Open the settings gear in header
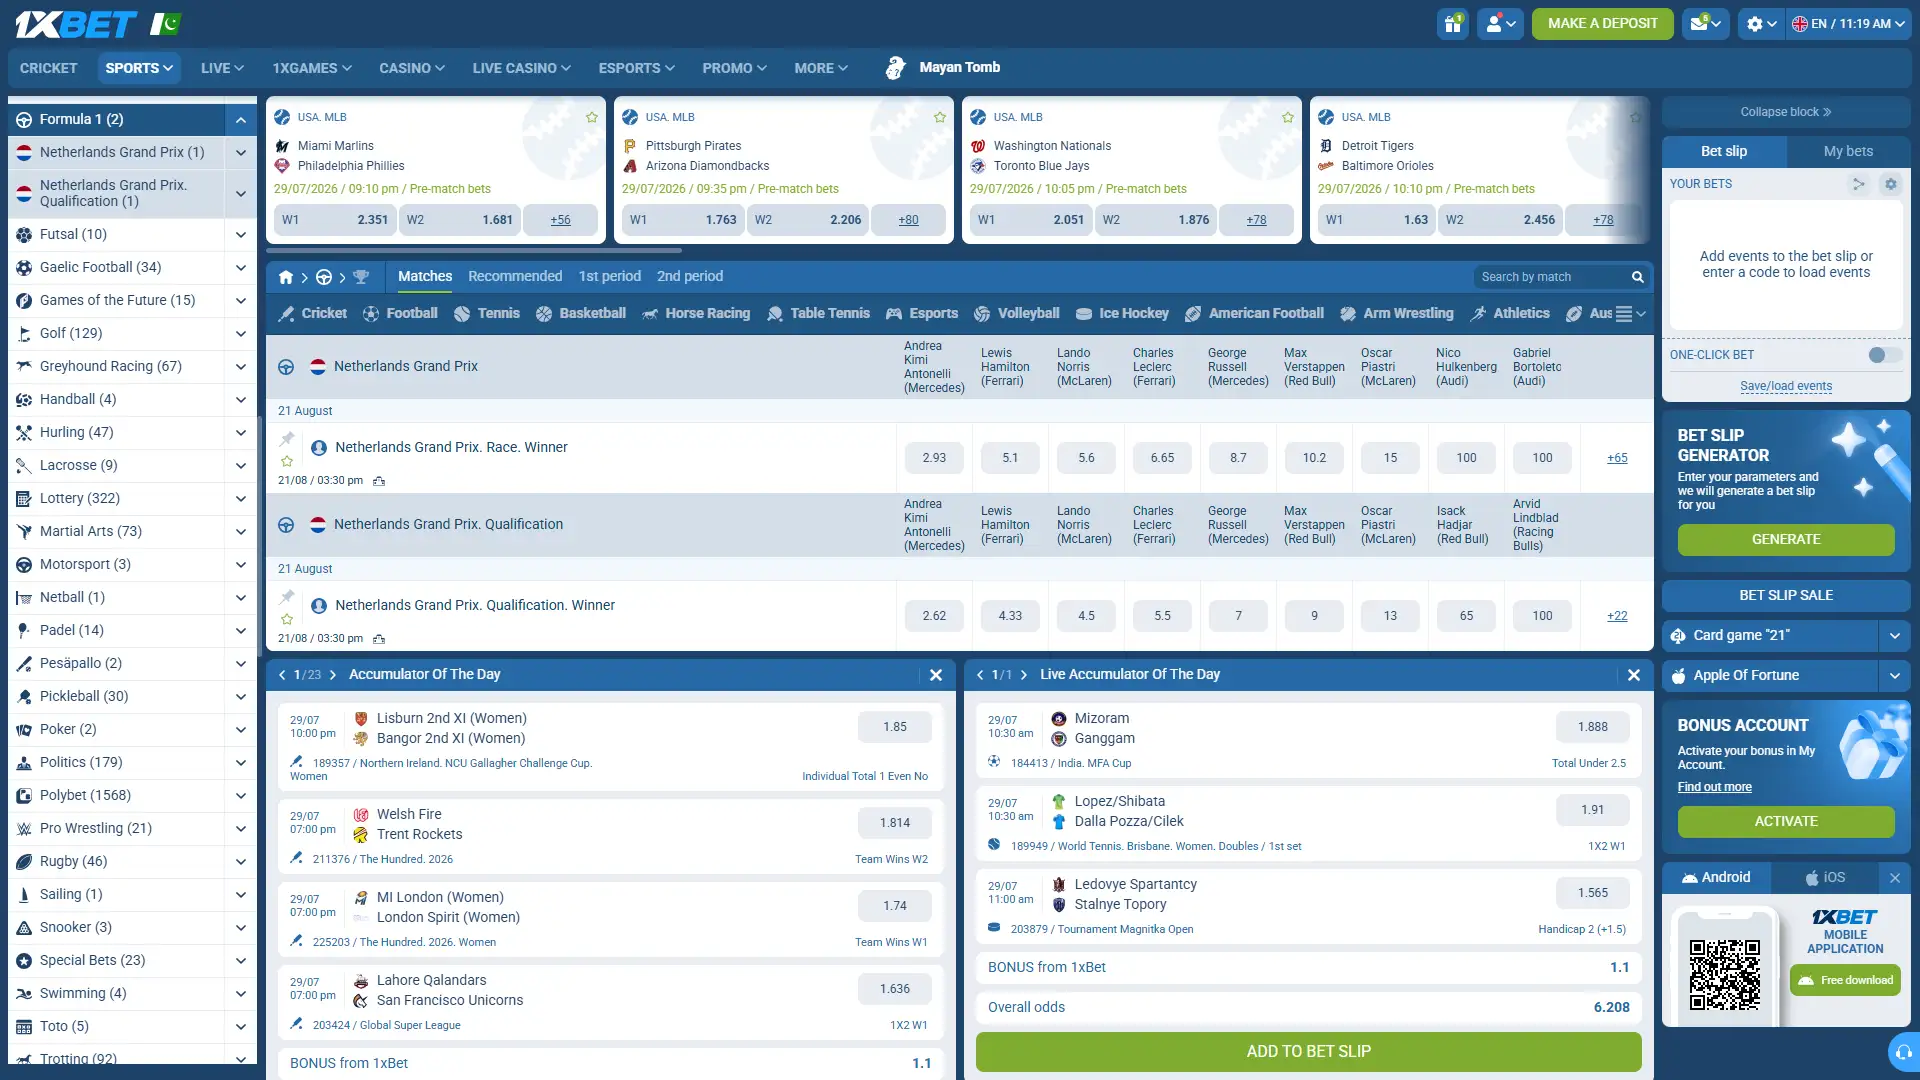1920x1080 pixels. [1761, 23]
